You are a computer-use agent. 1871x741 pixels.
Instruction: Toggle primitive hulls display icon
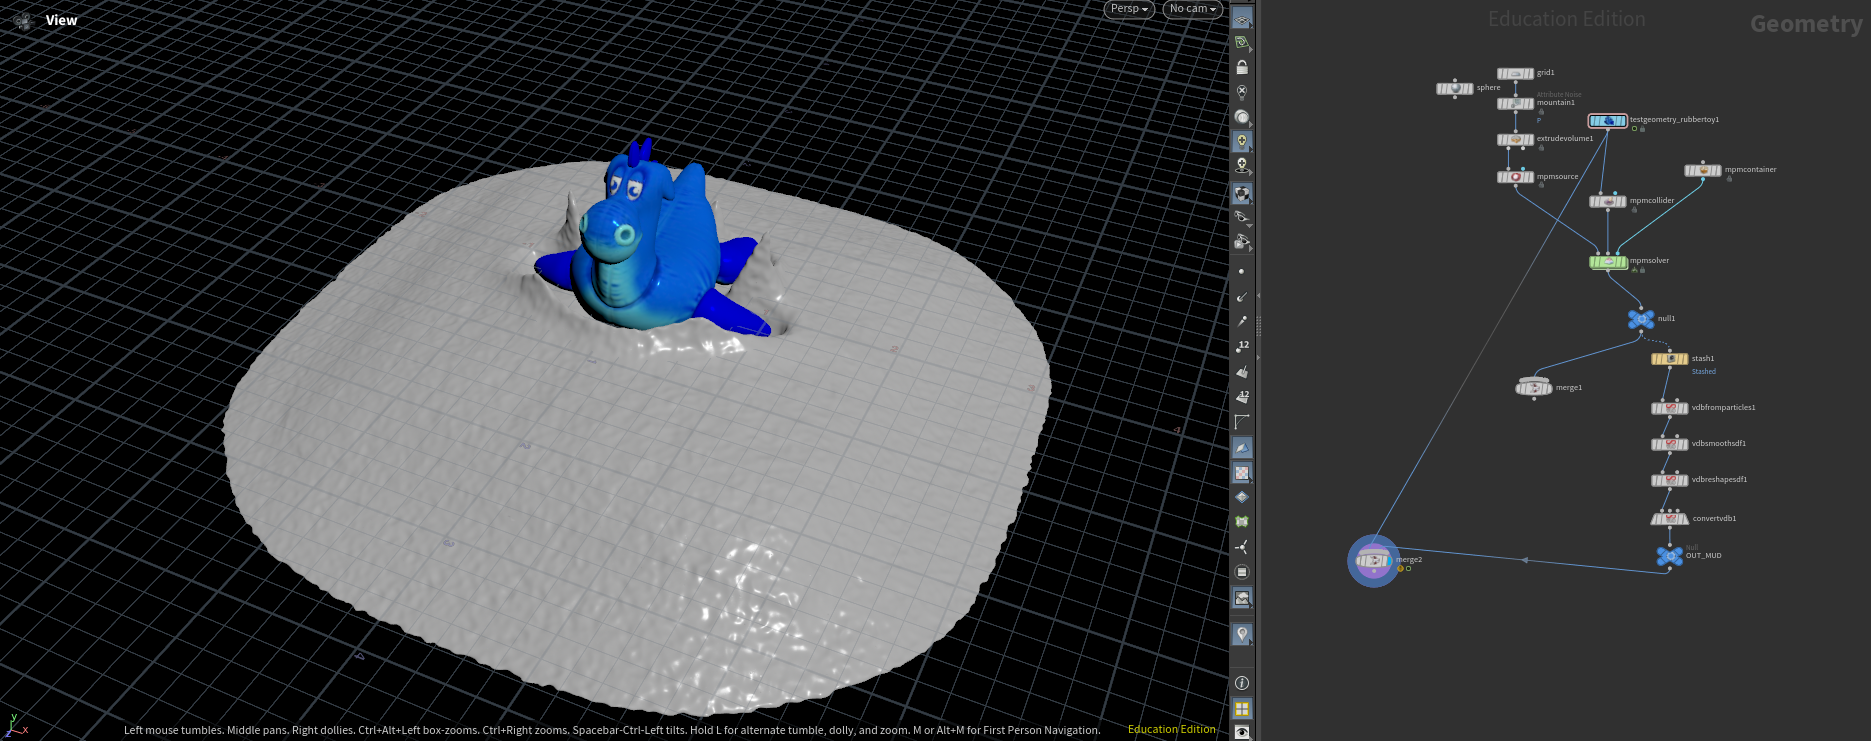(1242, 422)
